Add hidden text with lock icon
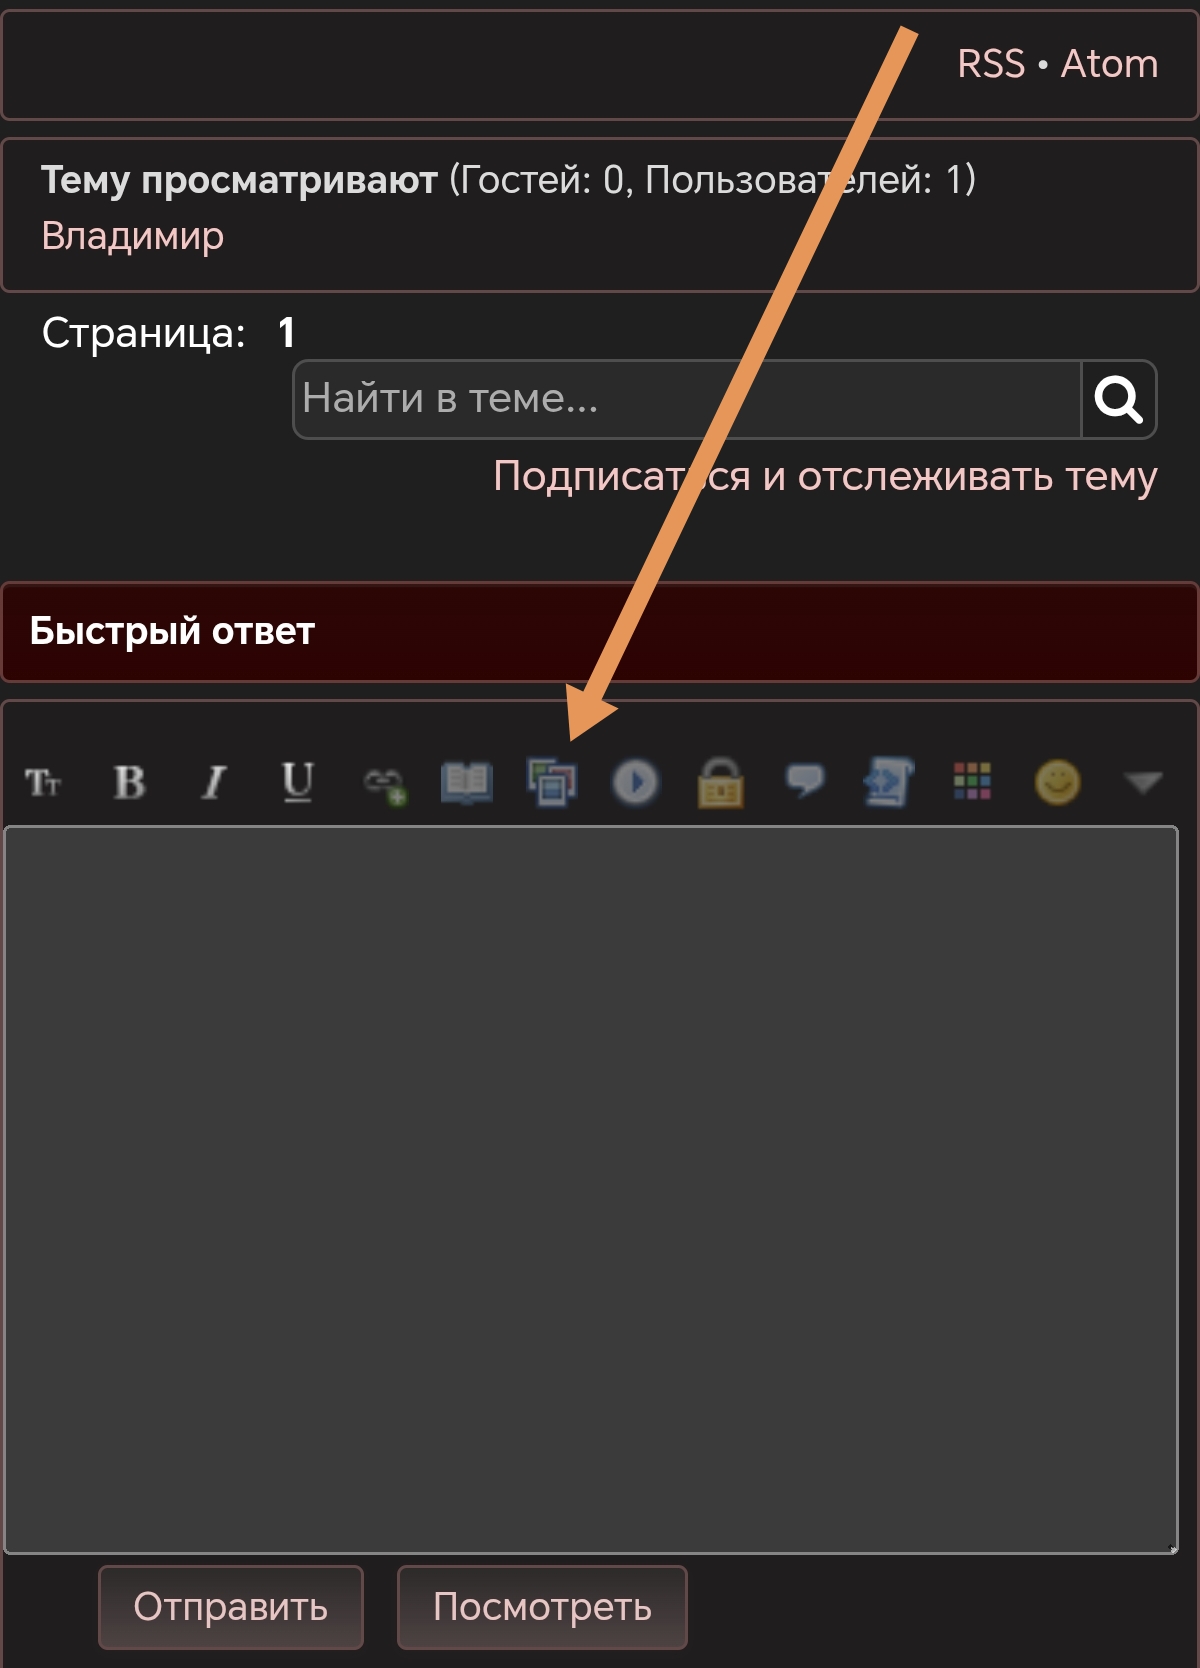This screenshot has height=1668, width=1200. click(x=720, y=782)
